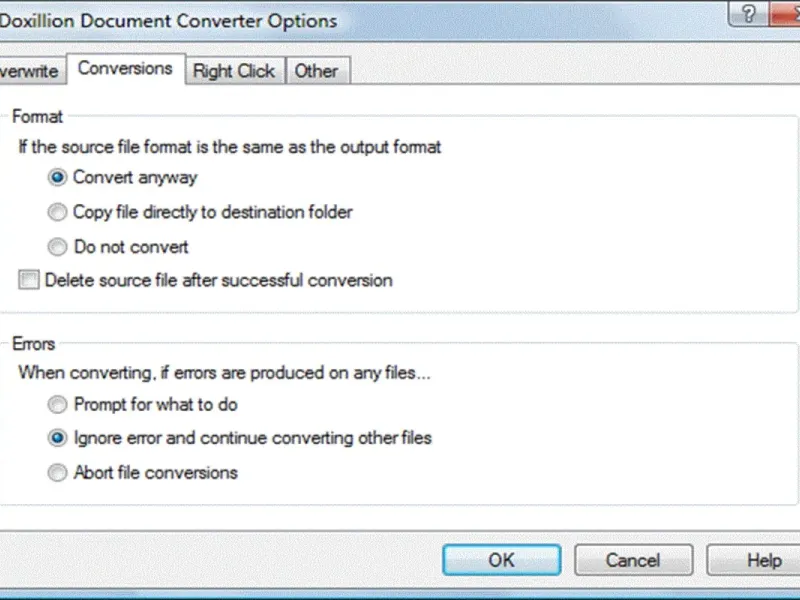Click the "If the source file format" description text
Image resolution: width=800 pixels, height=600 pixels.
(230, 147)
